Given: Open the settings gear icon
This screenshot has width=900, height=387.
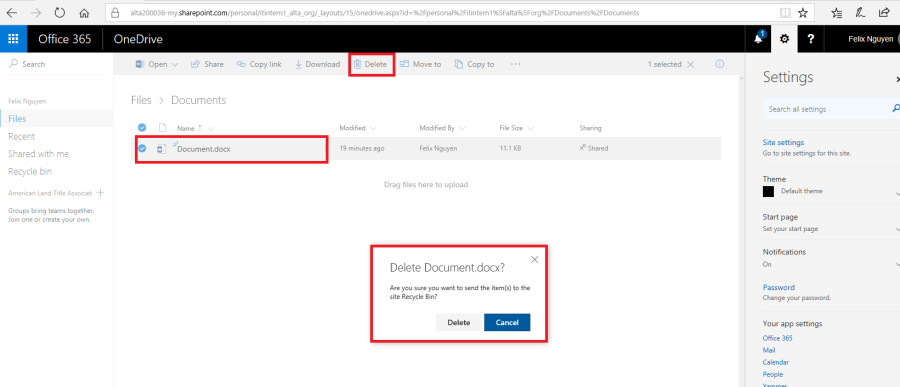Looking at the screenshot, I should (x=784, y=39).
